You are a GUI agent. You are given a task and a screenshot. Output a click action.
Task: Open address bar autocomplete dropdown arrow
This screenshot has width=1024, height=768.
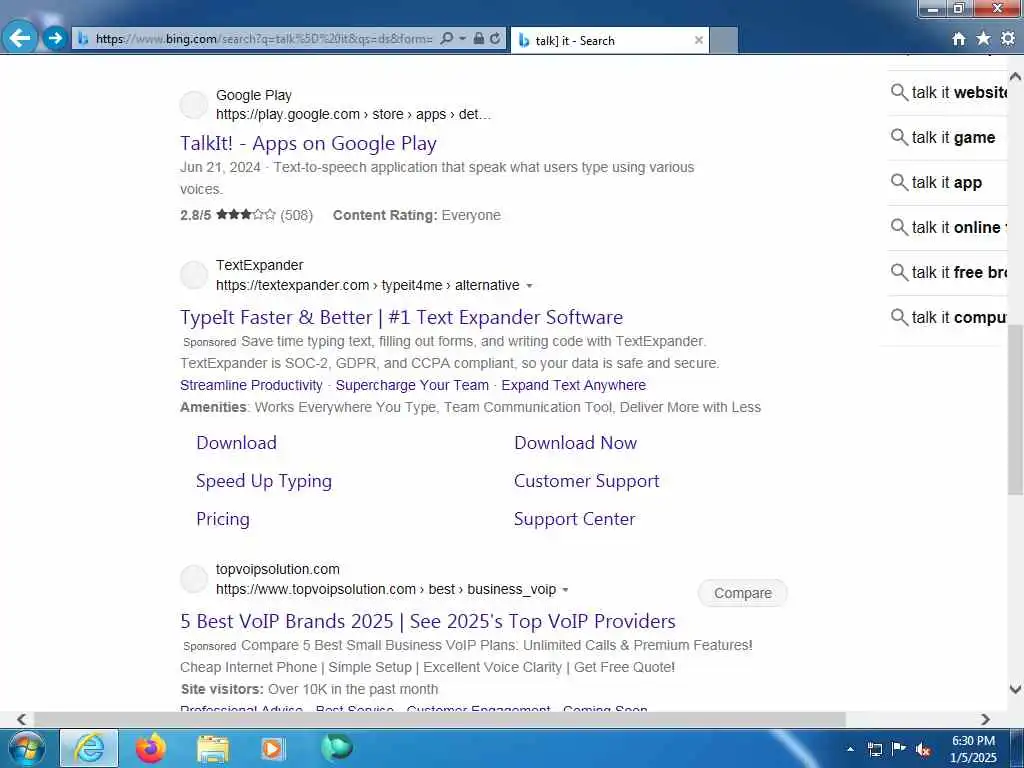462,39
